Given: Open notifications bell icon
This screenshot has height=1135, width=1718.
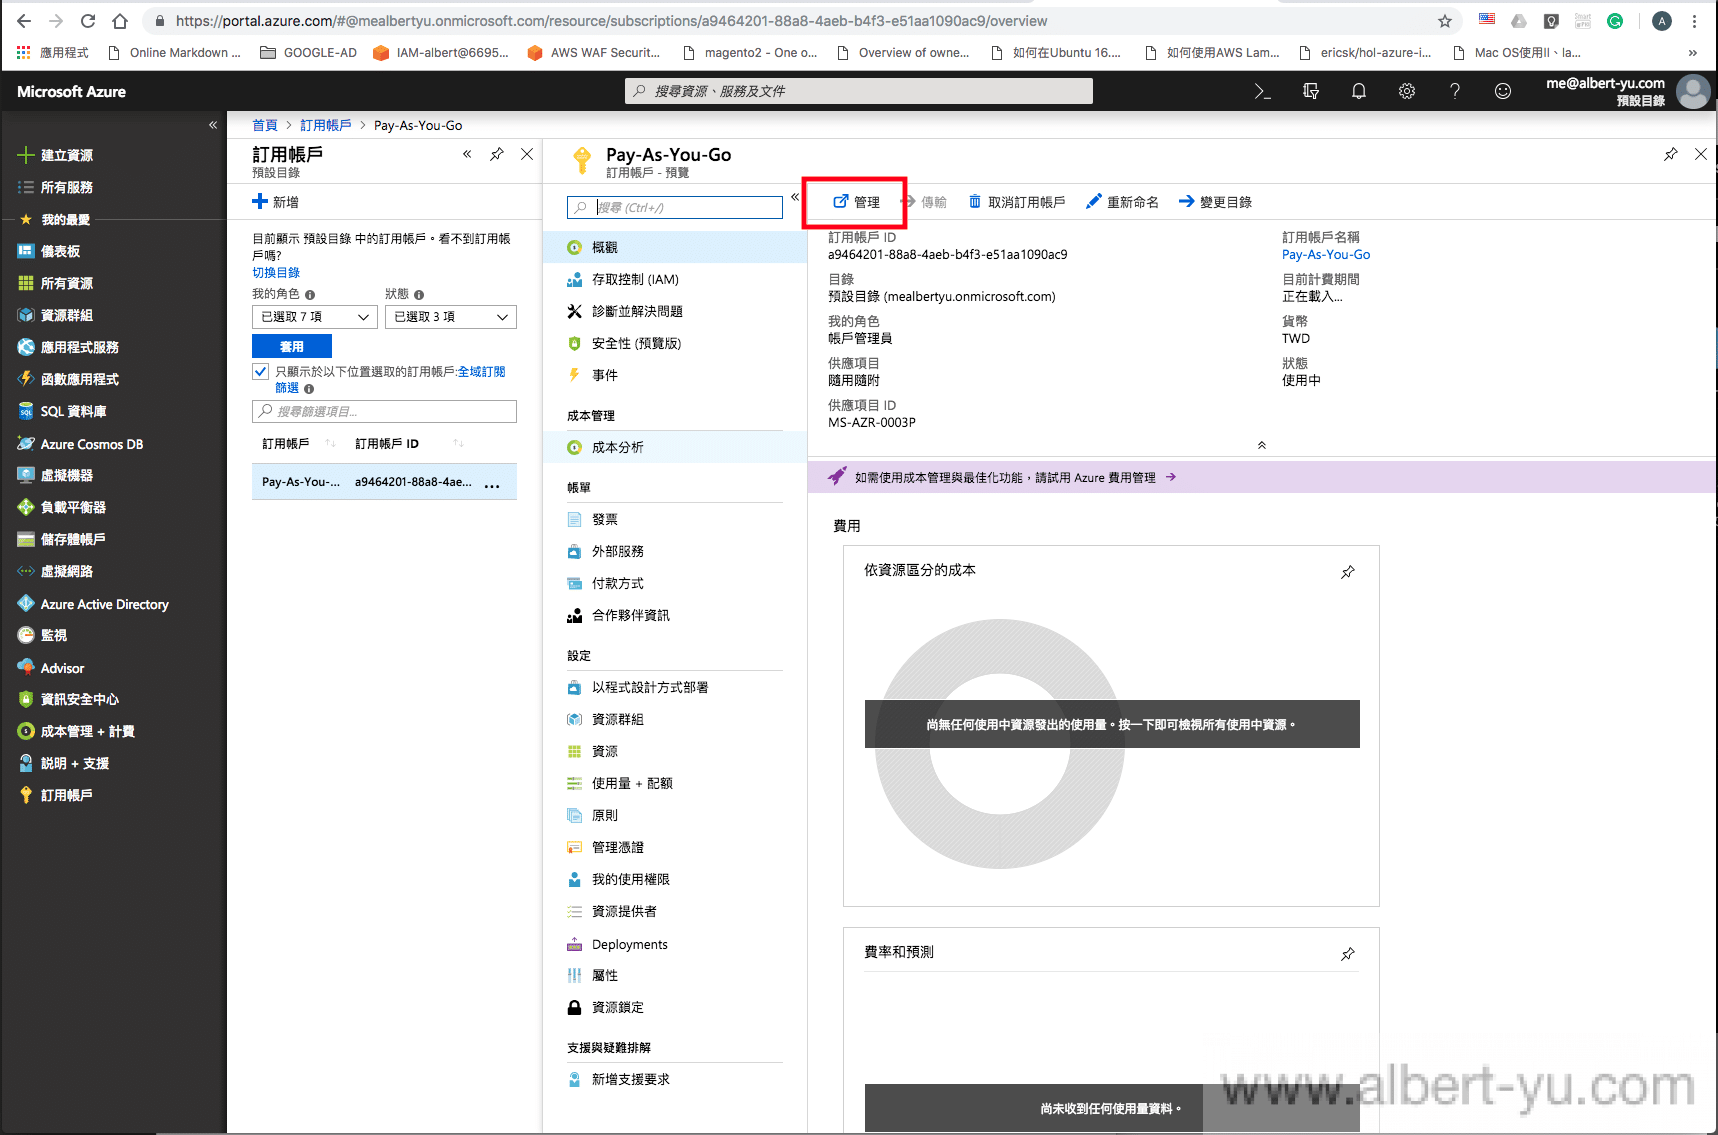Looking at the screenshot, I should (1359, 91).
